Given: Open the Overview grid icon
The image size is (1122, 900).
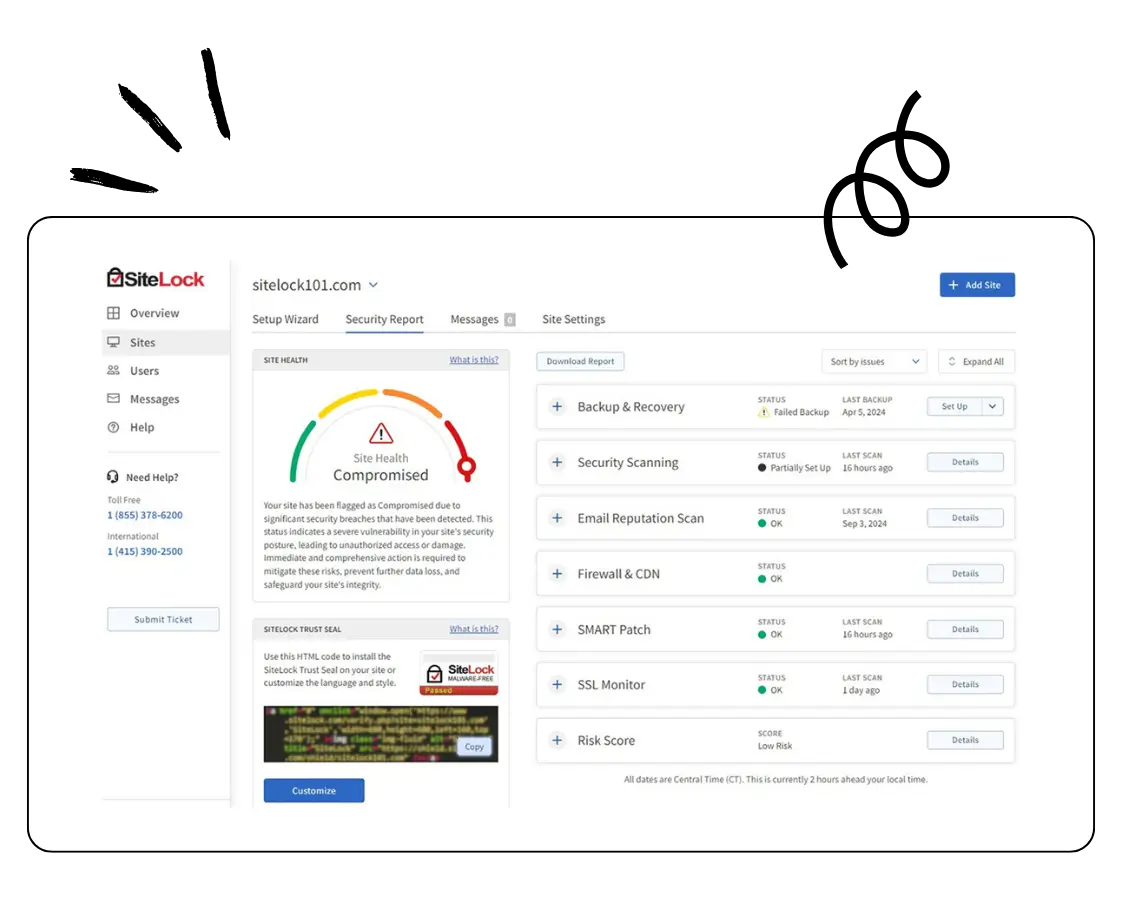Looking at the screenshot, I should click(113, 313).
